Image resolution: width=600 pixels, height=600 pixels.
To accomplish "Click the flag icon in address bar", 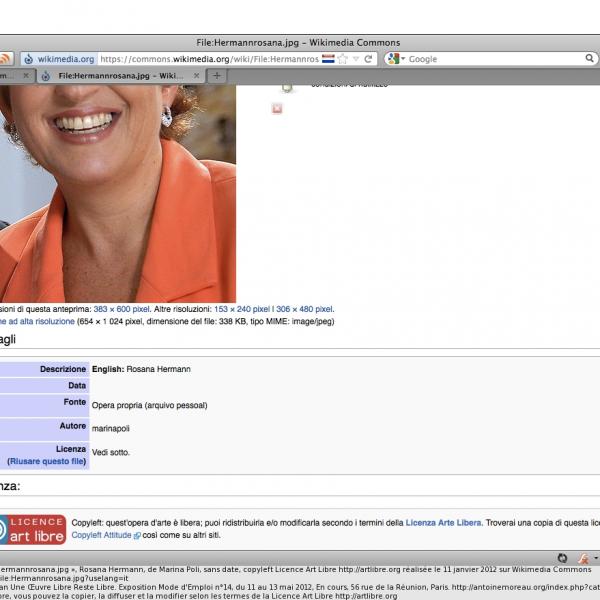I will (x=328, y=59).
